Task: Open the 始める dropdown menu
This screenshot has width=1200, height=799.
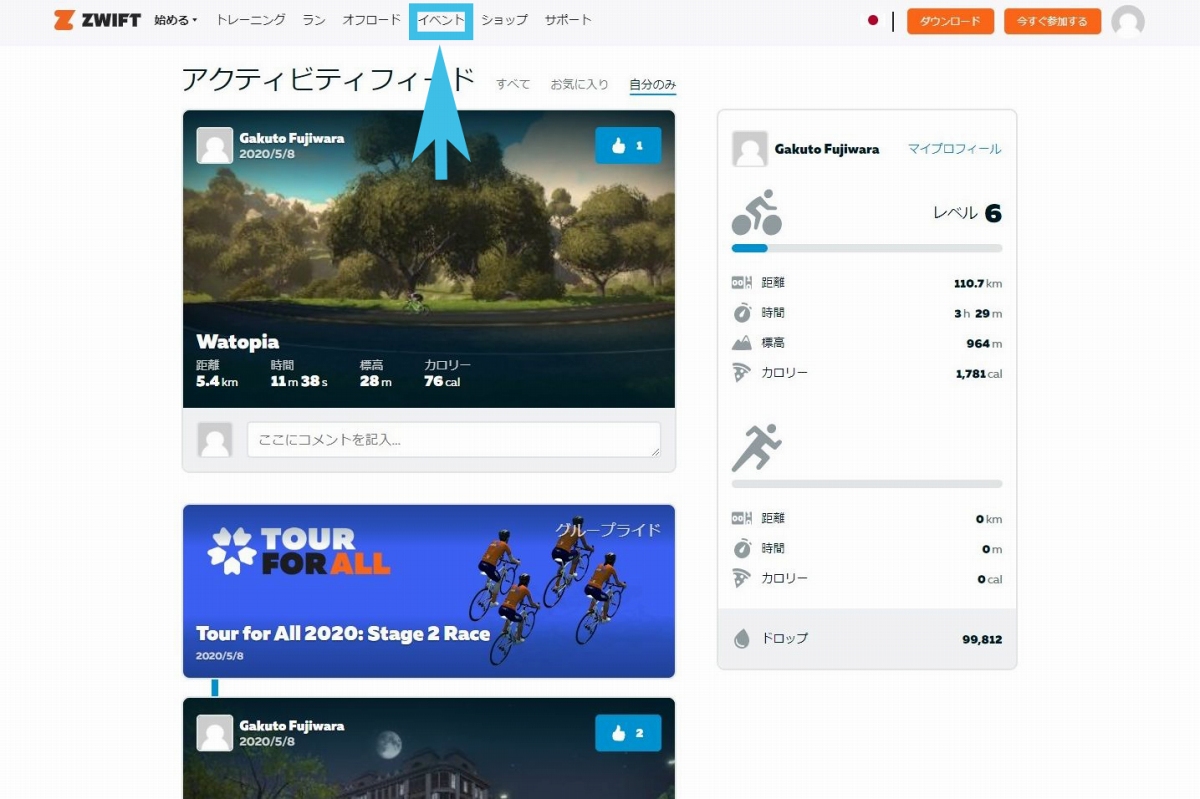Action: pyautogui.click(x=176, y=20)
